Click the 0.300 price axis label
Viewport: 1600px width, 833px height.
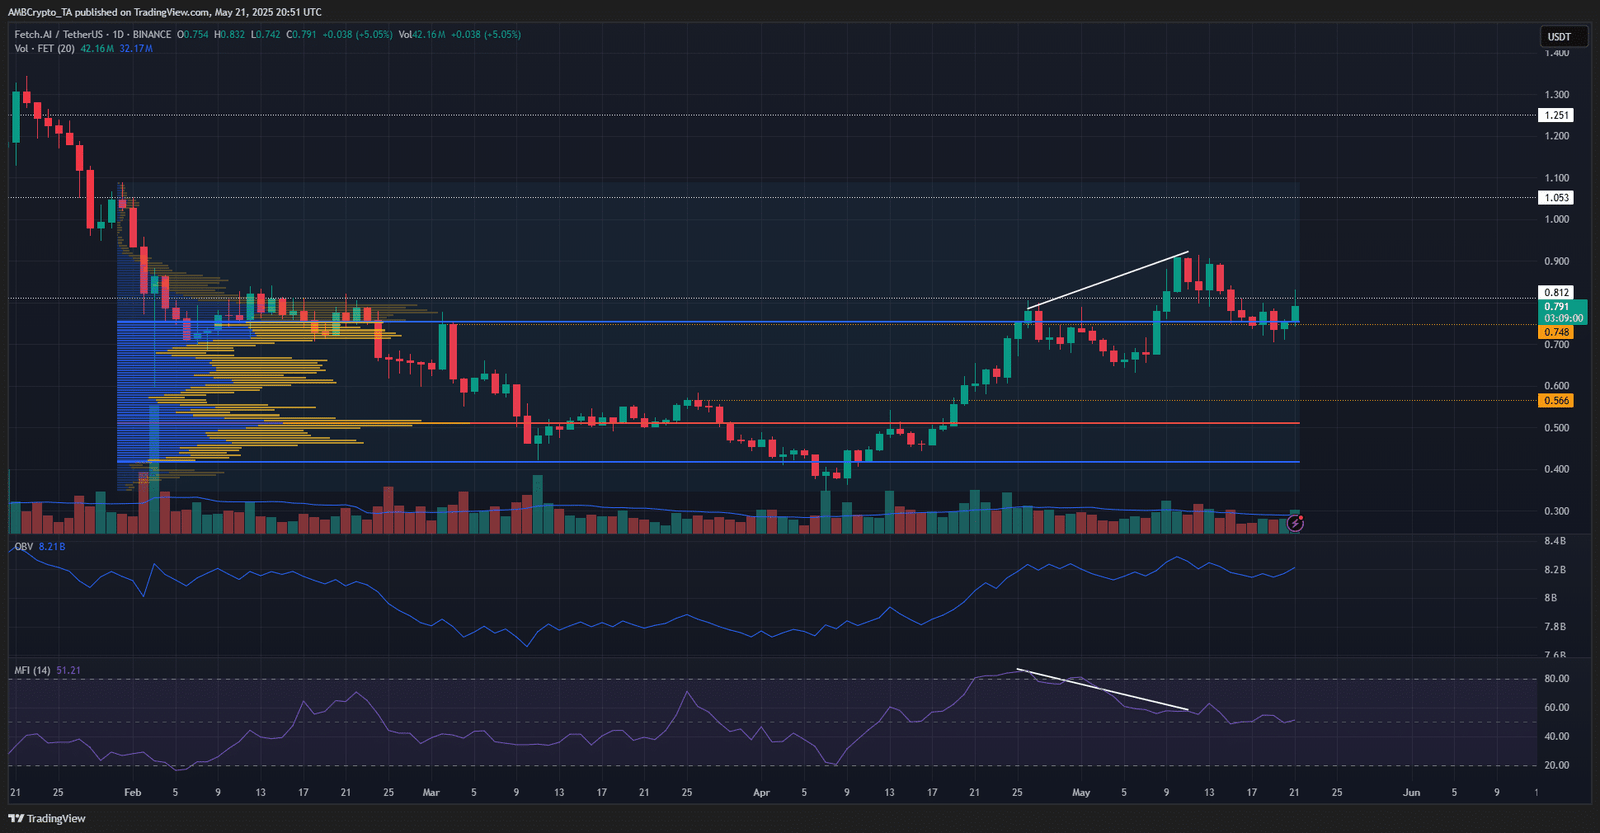(x=1557, y=511)
